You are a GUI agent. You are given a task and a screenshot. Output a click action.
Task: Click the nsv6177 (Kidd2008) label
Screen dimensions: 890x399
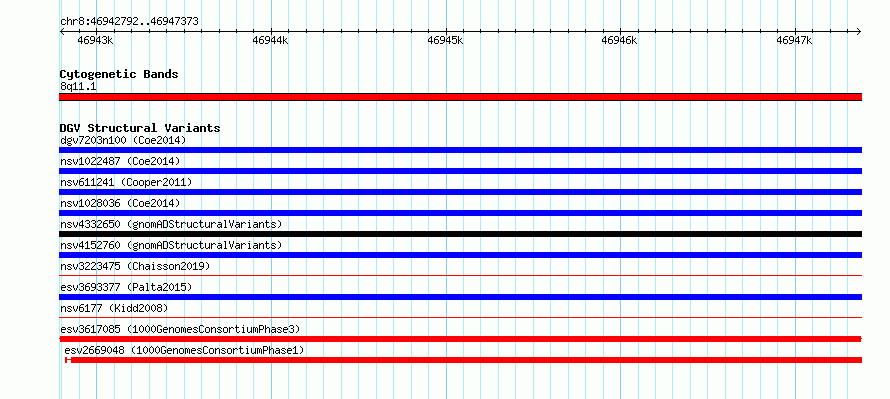[114, 308]
